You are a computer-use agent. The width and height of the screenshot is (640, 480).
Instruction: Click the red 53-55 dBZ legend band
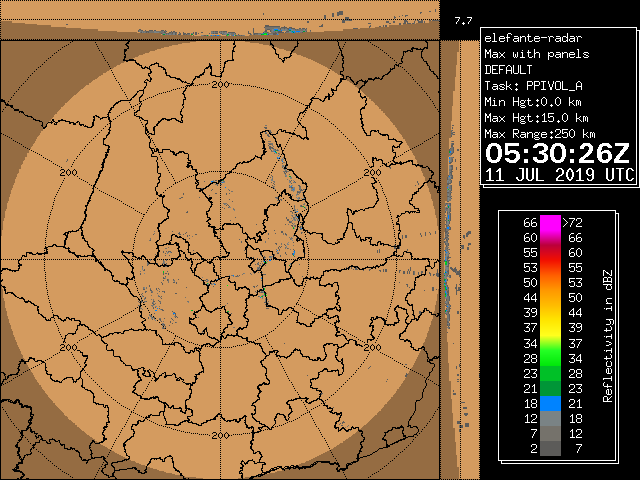click(x=552, y=268)
